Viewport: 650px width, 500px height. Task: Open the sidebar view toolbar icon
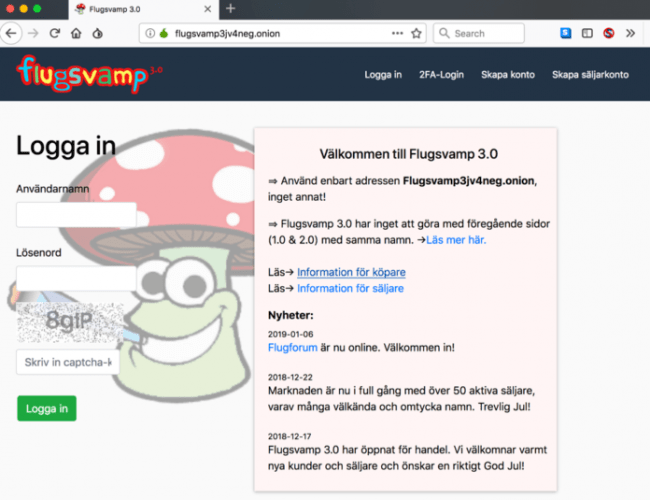click(x=587, y=33)
